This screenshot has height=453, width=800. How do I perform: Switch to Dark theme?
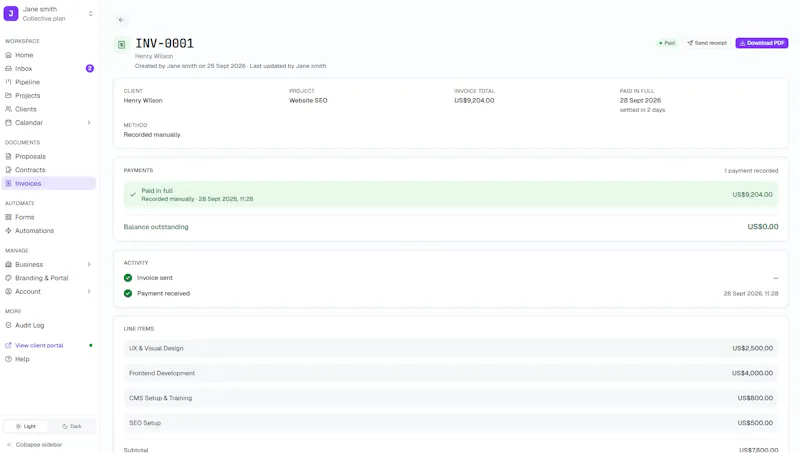(x=72, y=426)
